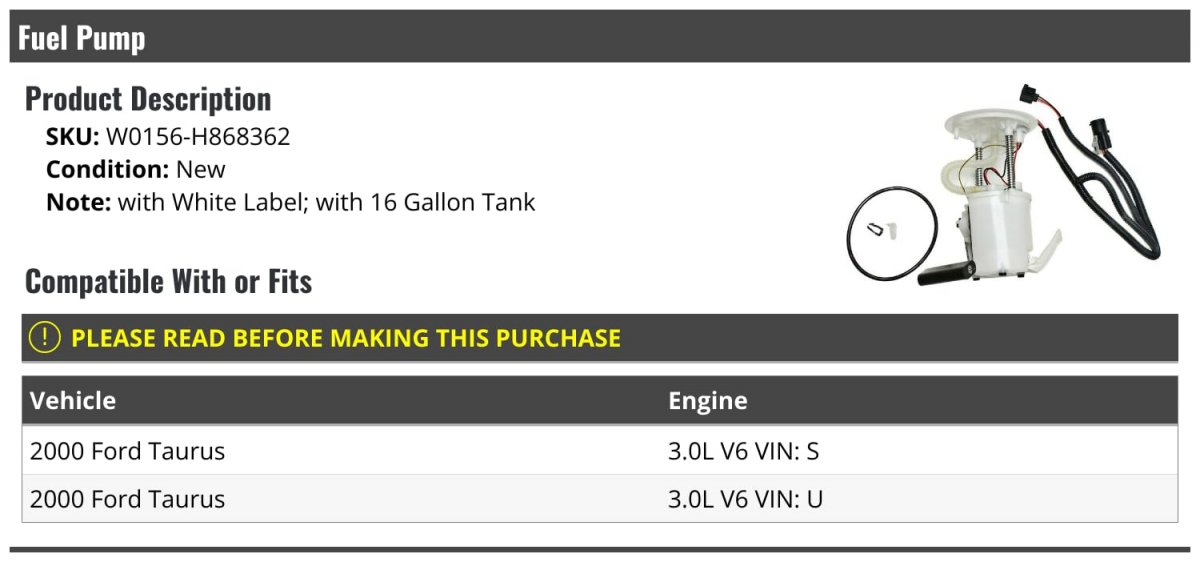Click the Vehicle column header
This screenshot has width=1200, height=562.
tap(73, 401)
